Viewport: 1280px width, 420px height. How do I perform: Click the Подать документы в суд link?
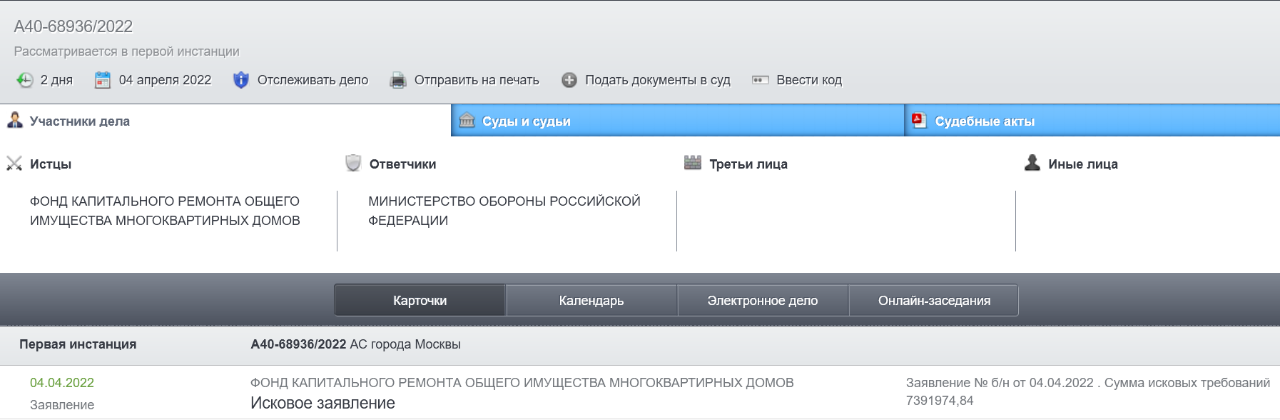pyautogui.click(x=657, y=80)
